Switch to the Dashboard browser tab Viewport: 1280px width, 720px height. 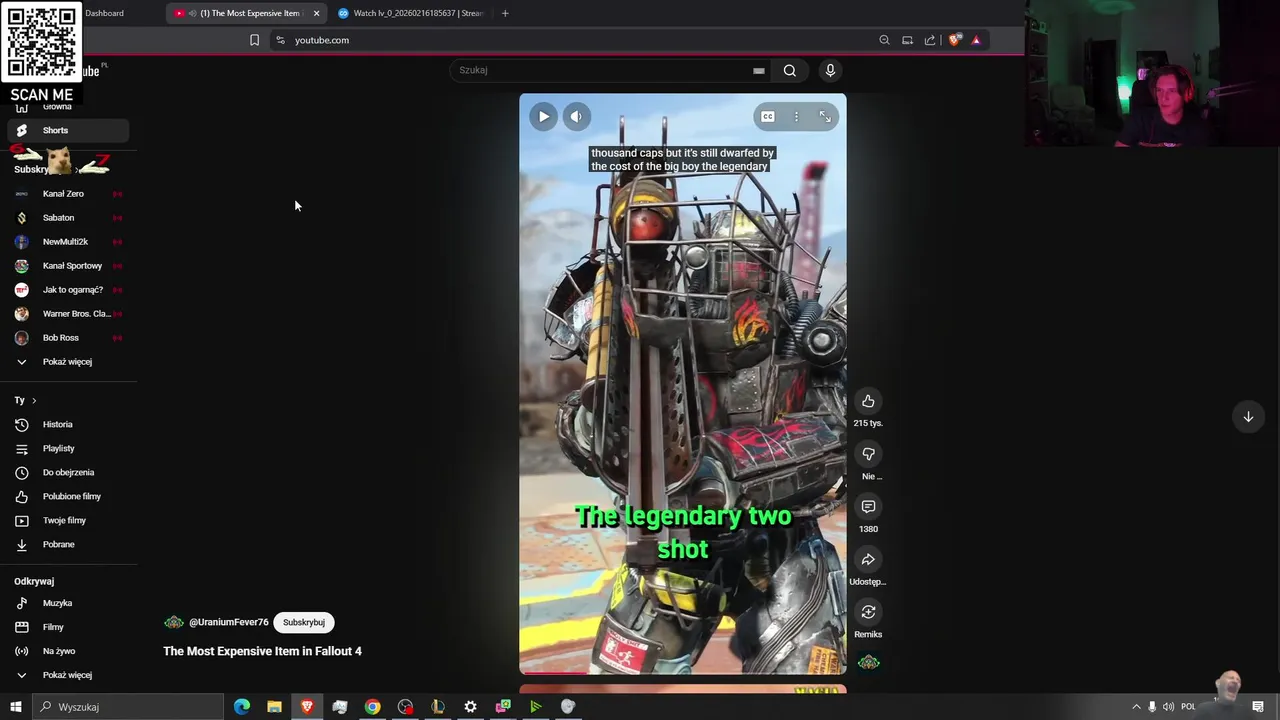click(104, 13)
